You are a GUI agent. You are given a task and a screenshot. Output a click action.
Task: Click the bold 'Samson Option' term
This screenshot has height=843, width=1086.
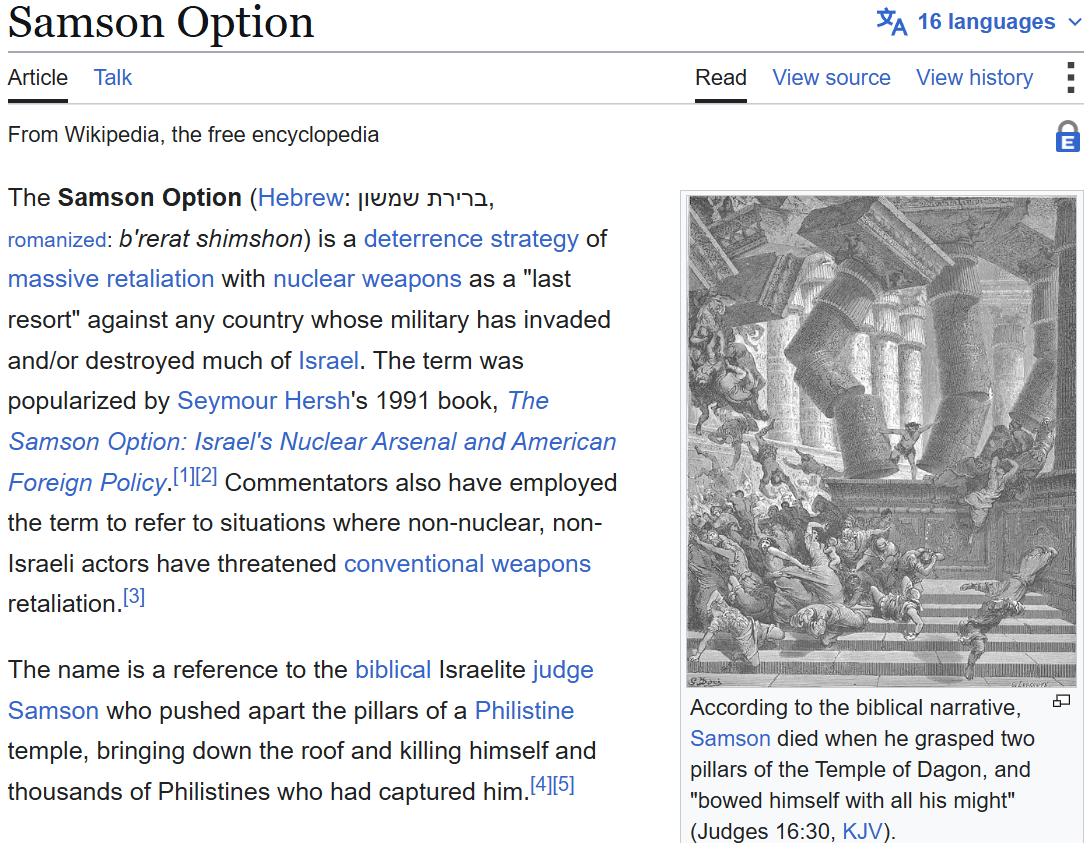click(150, 198)
